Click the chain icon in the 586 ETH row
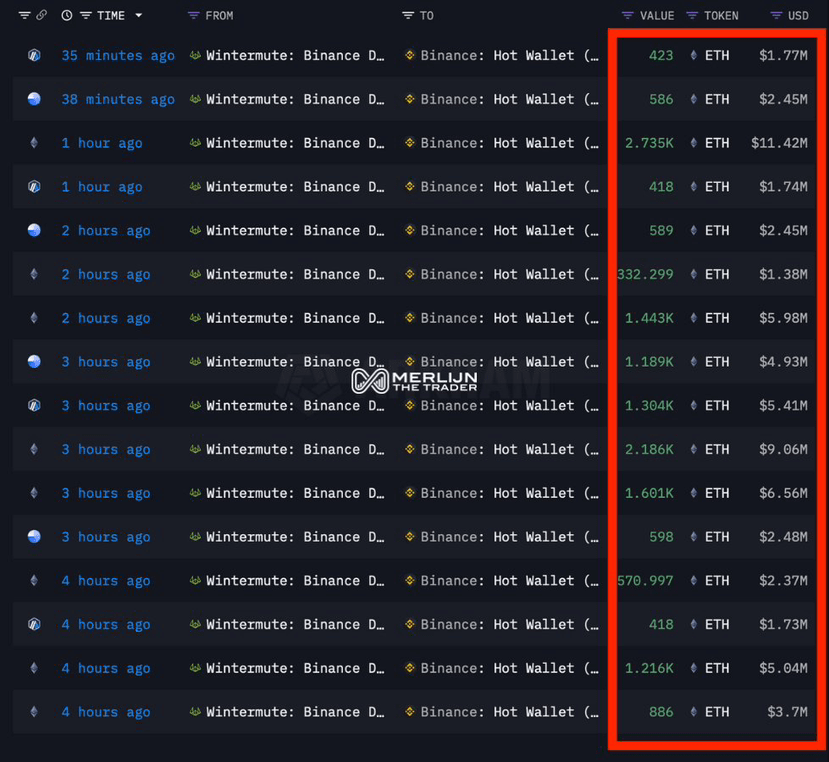The image size is (829, 762). click(34, 99)
